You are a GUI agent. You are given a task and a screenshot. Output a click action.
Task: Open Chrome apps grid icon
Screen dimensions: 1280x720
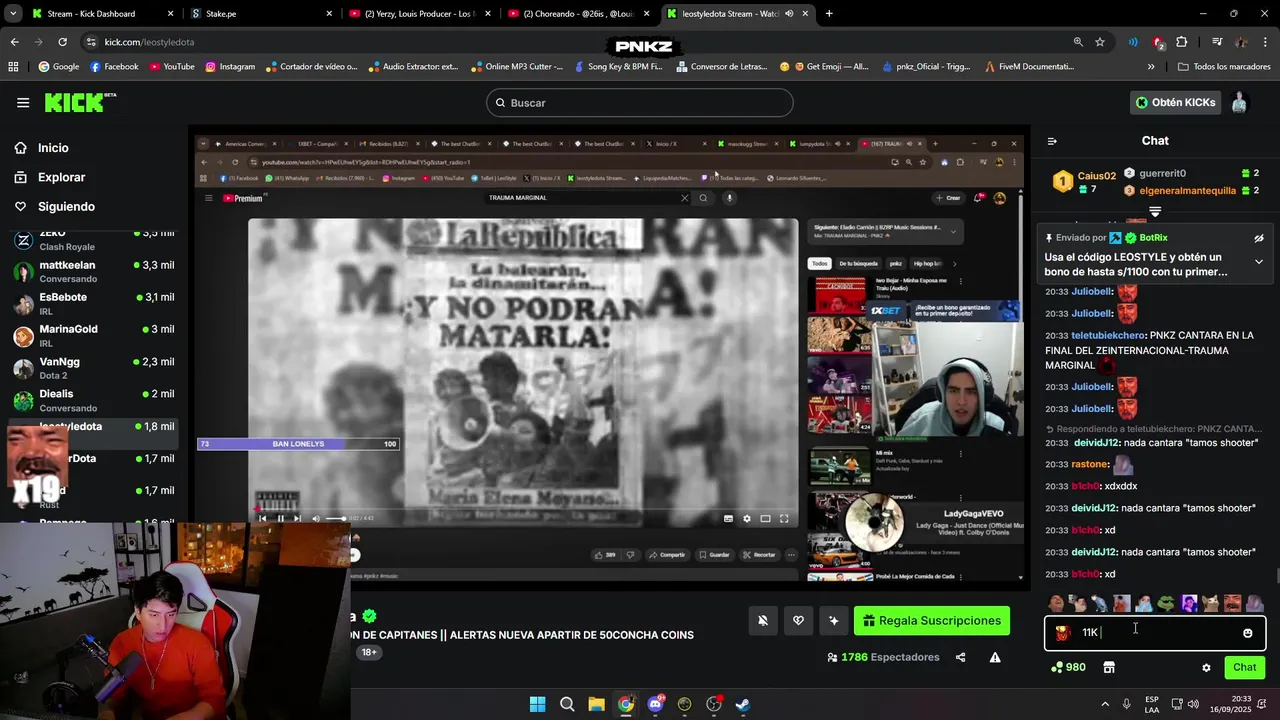pyautogui.click(x=13, y=67)
